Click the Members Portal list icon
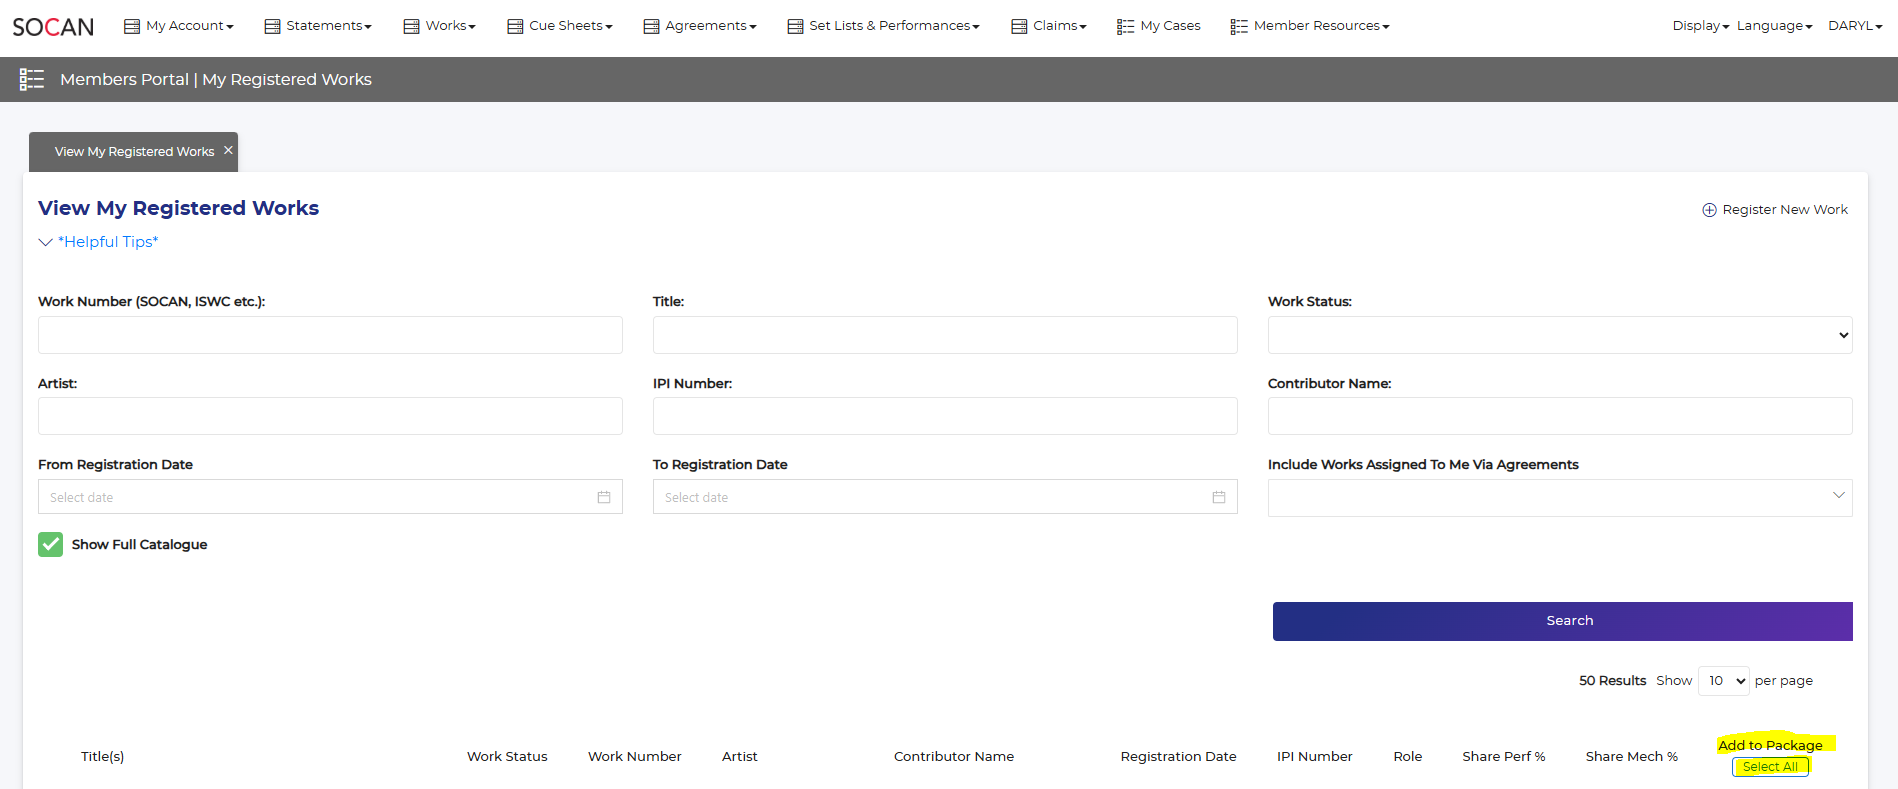This screenshot has width=1898, height=789. [32, 80]
